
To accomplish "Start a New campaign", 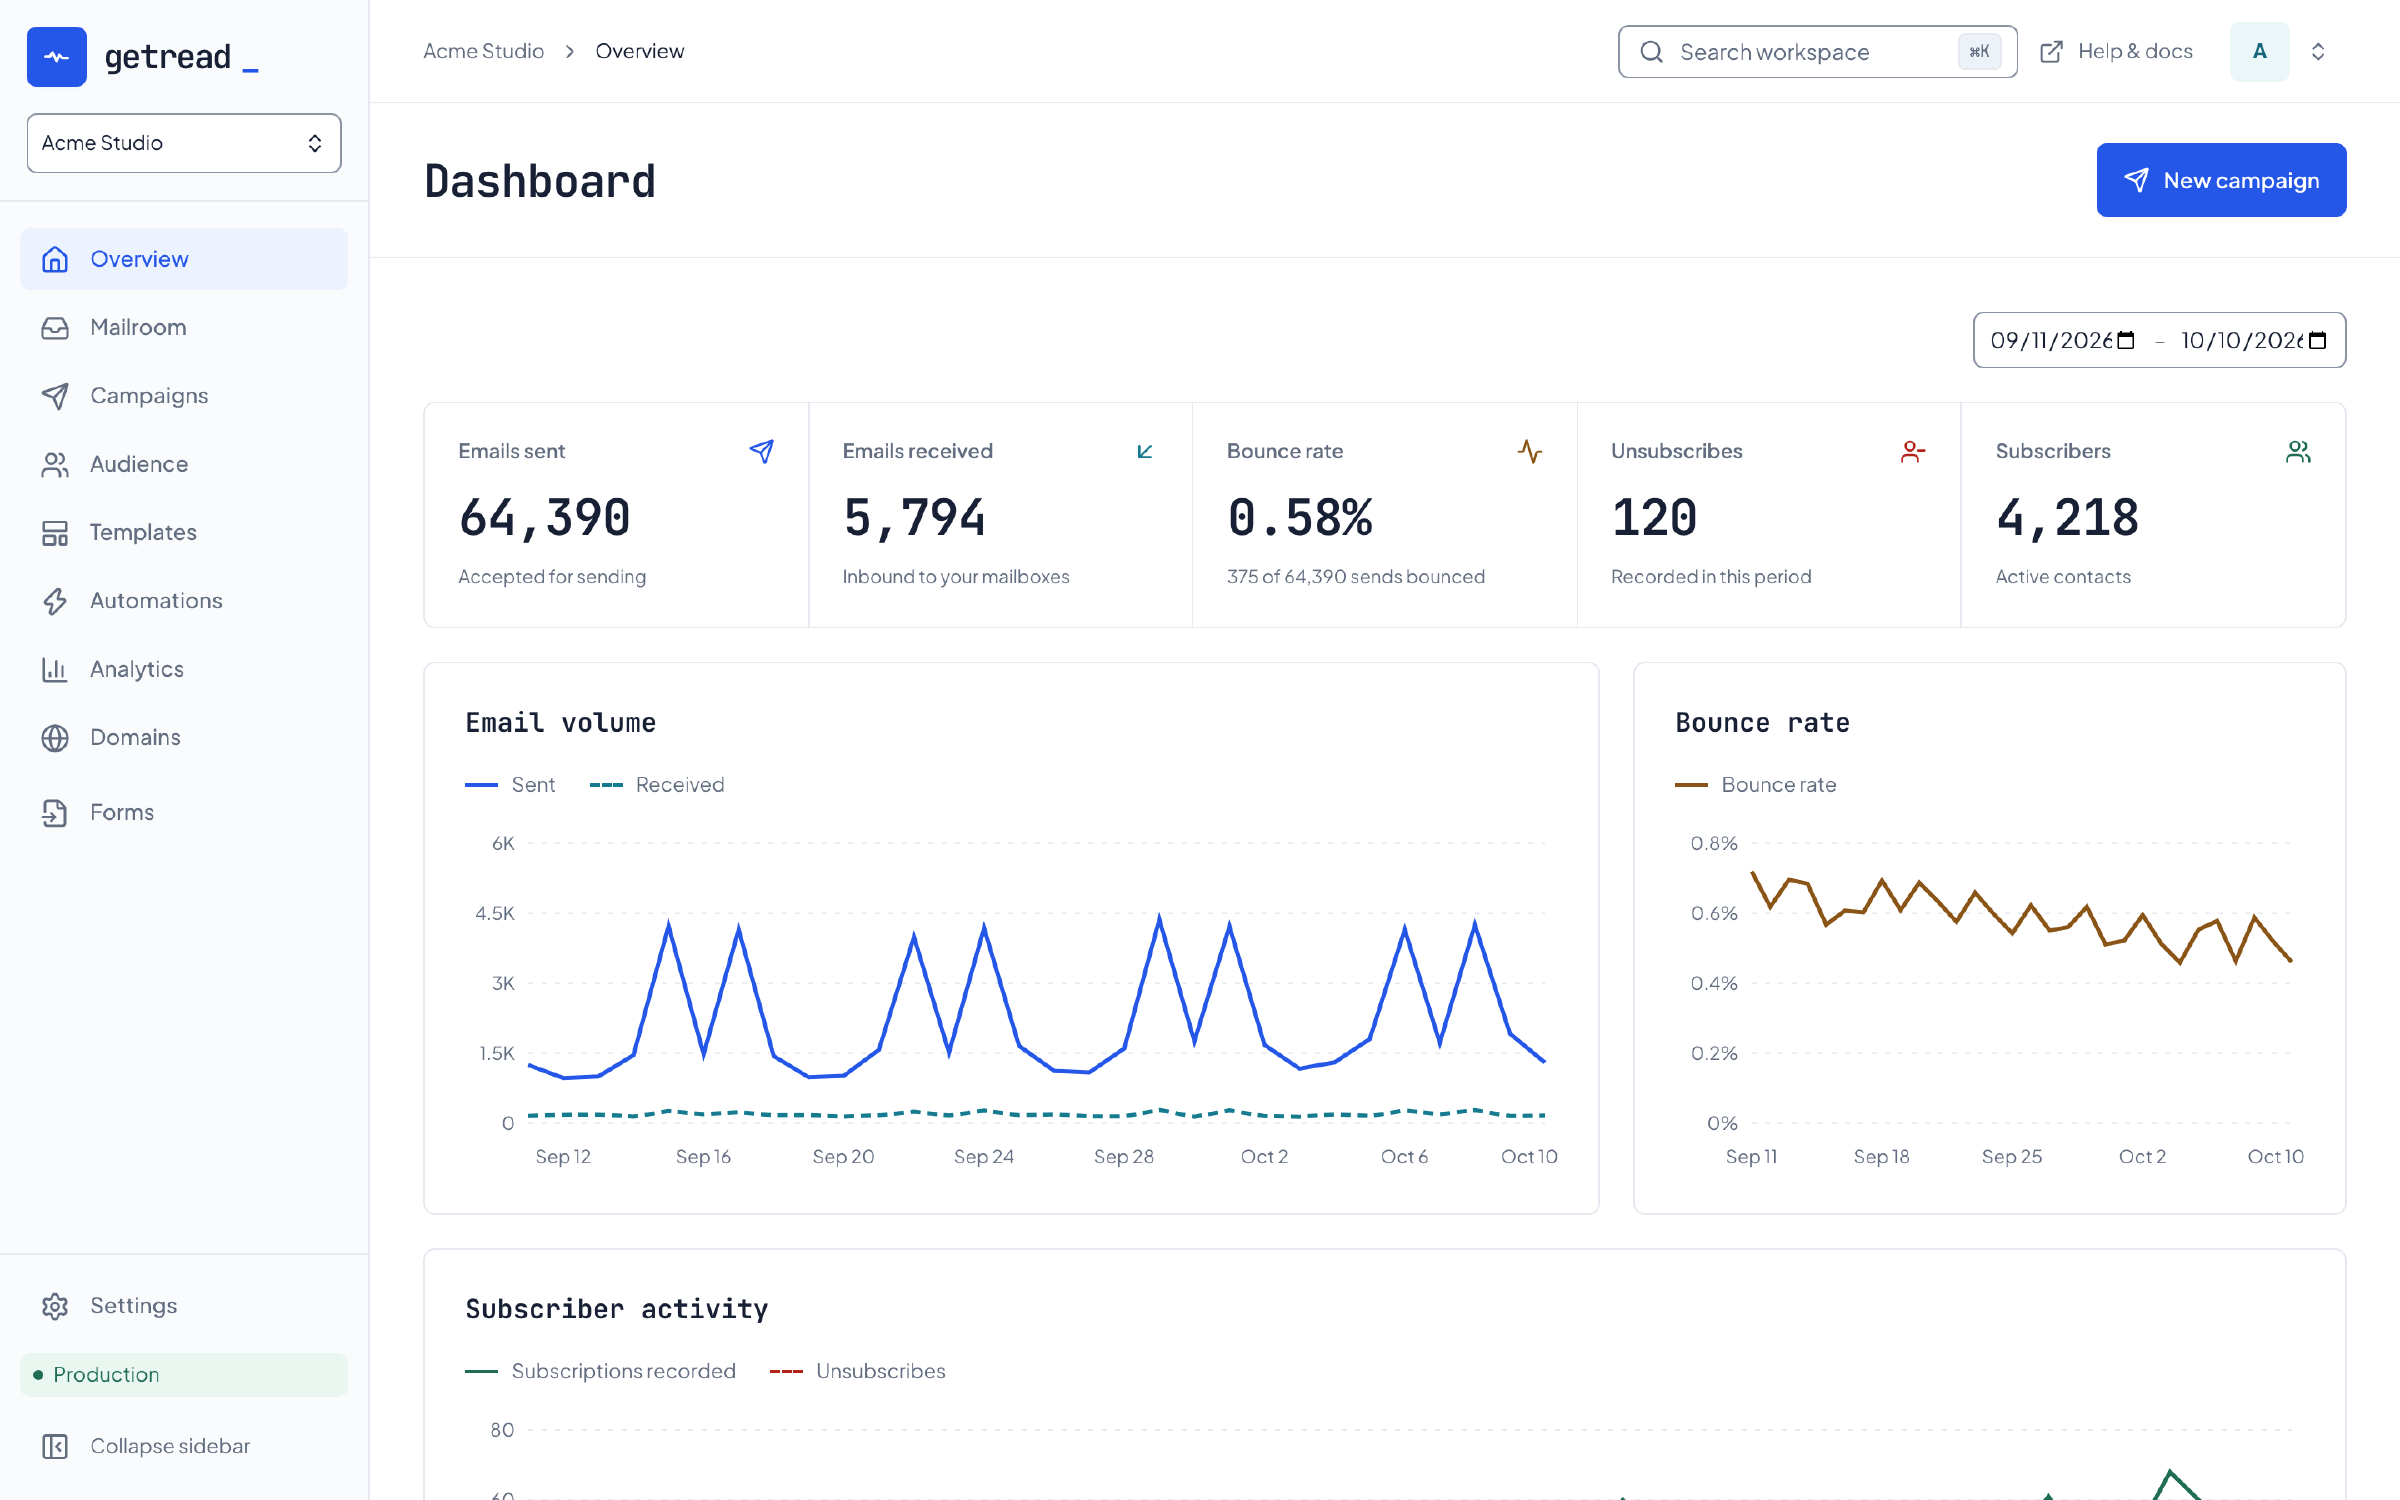I will tap(2221, 180).
